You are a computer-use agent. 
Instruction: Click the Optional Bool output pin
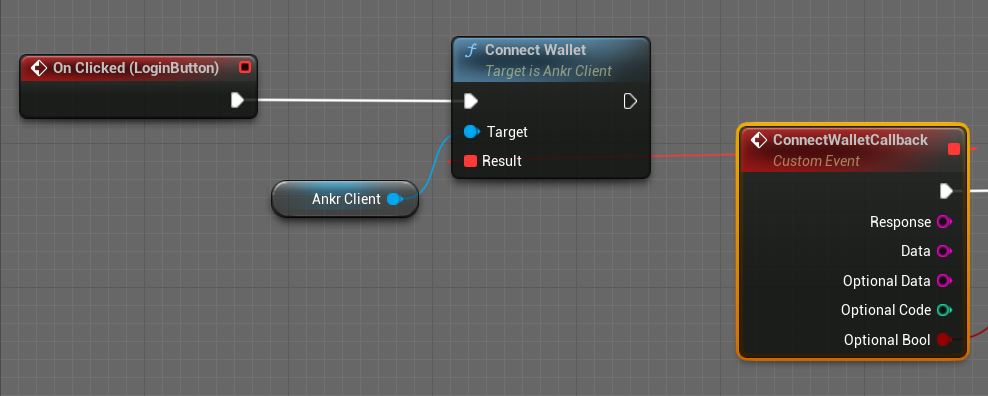943,340
